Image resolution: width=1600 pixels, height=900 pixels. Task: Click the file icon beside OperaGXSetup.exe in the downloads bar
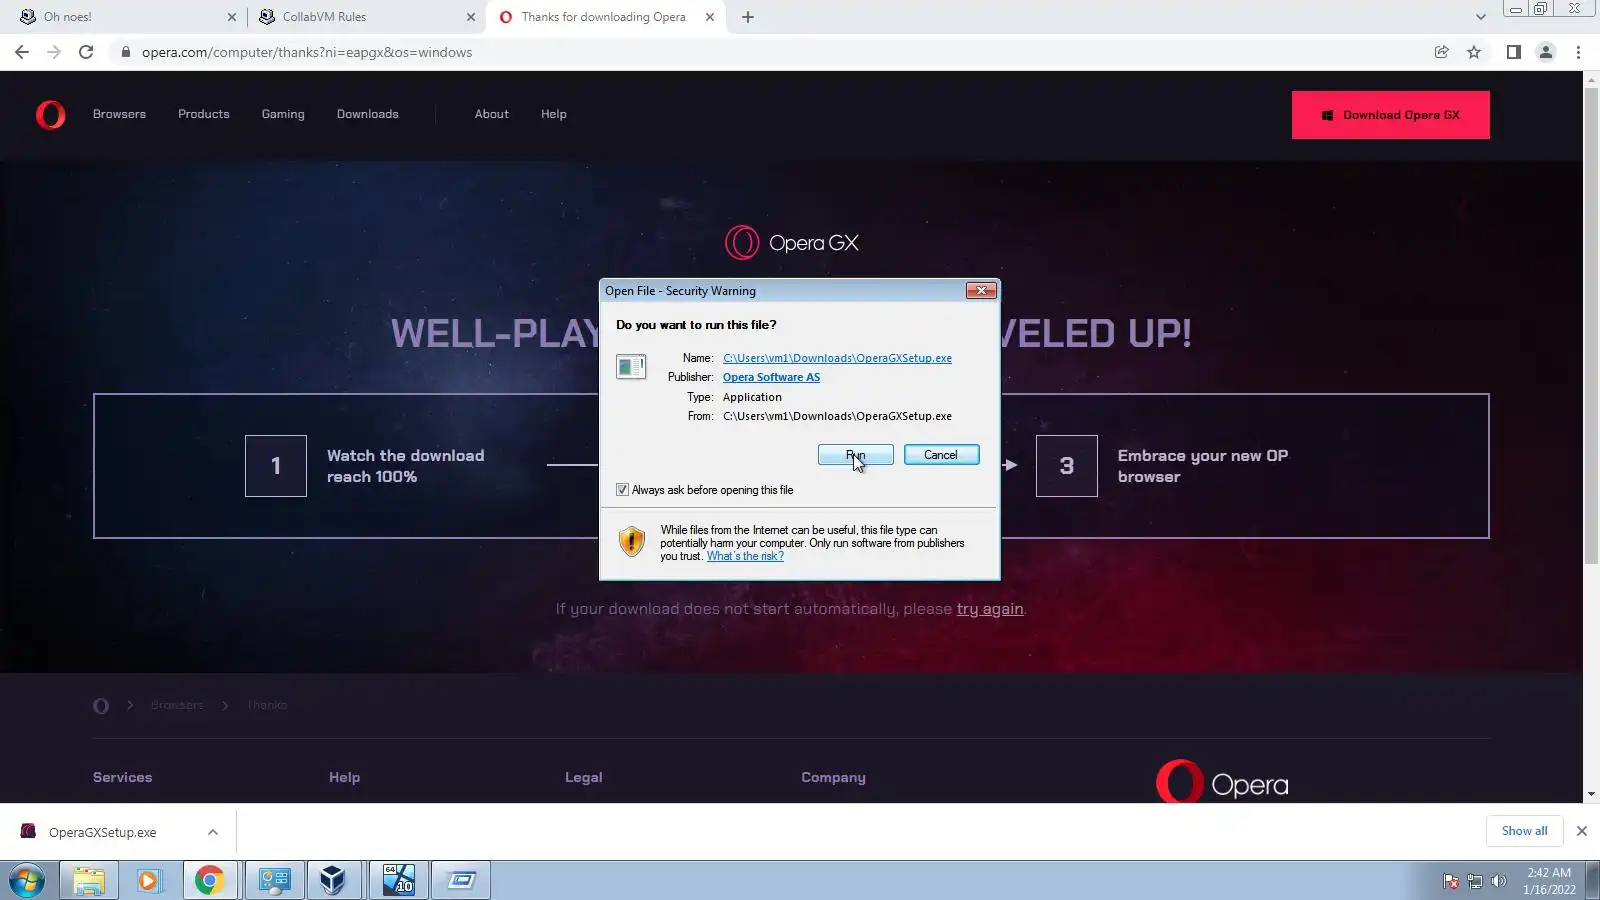tap(28, 831)
